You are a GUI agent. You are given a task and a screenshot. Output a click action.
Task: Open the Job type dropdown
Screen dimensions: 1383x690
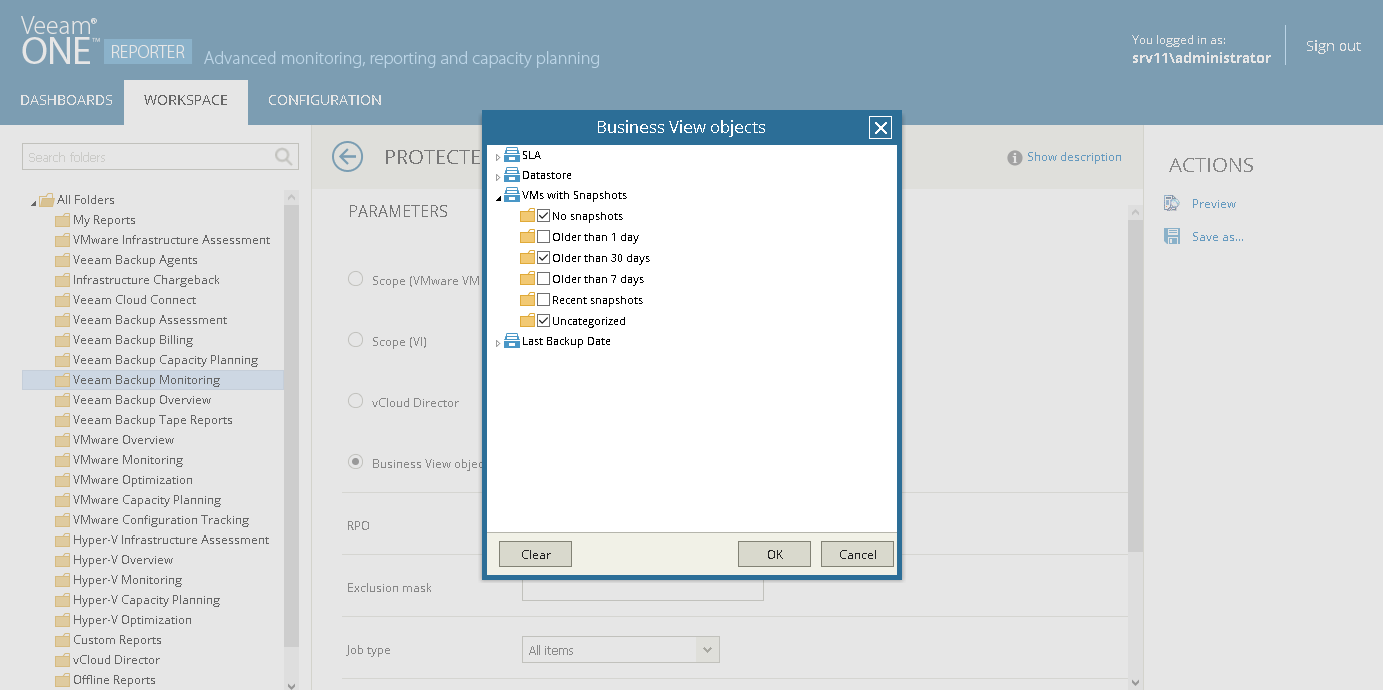click(708, 650)
